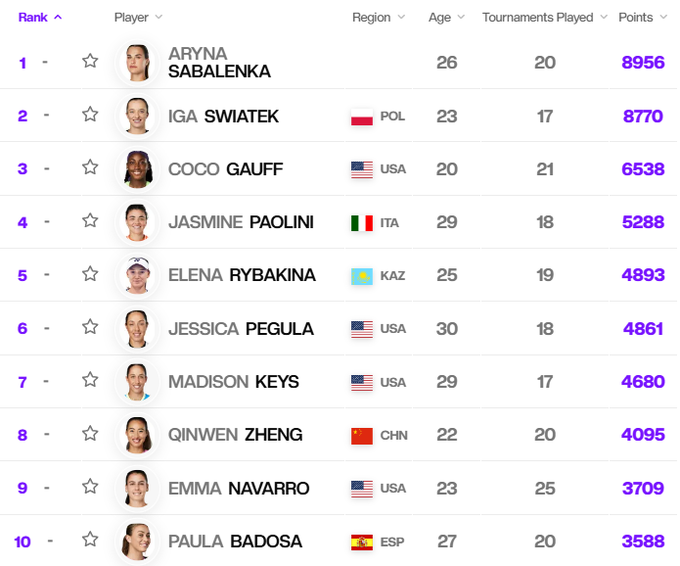Sort the table by Age header
The height and width of the screenshot is (566, 680).
point(446,17)
